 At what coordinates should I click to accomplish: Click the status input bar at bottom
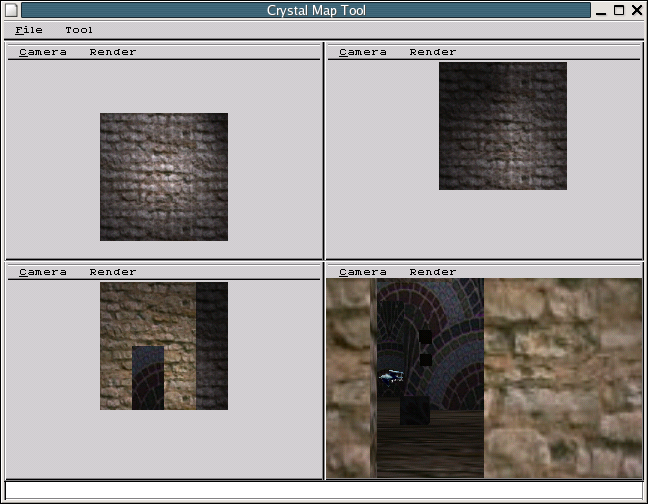click(x=324, y=490)
